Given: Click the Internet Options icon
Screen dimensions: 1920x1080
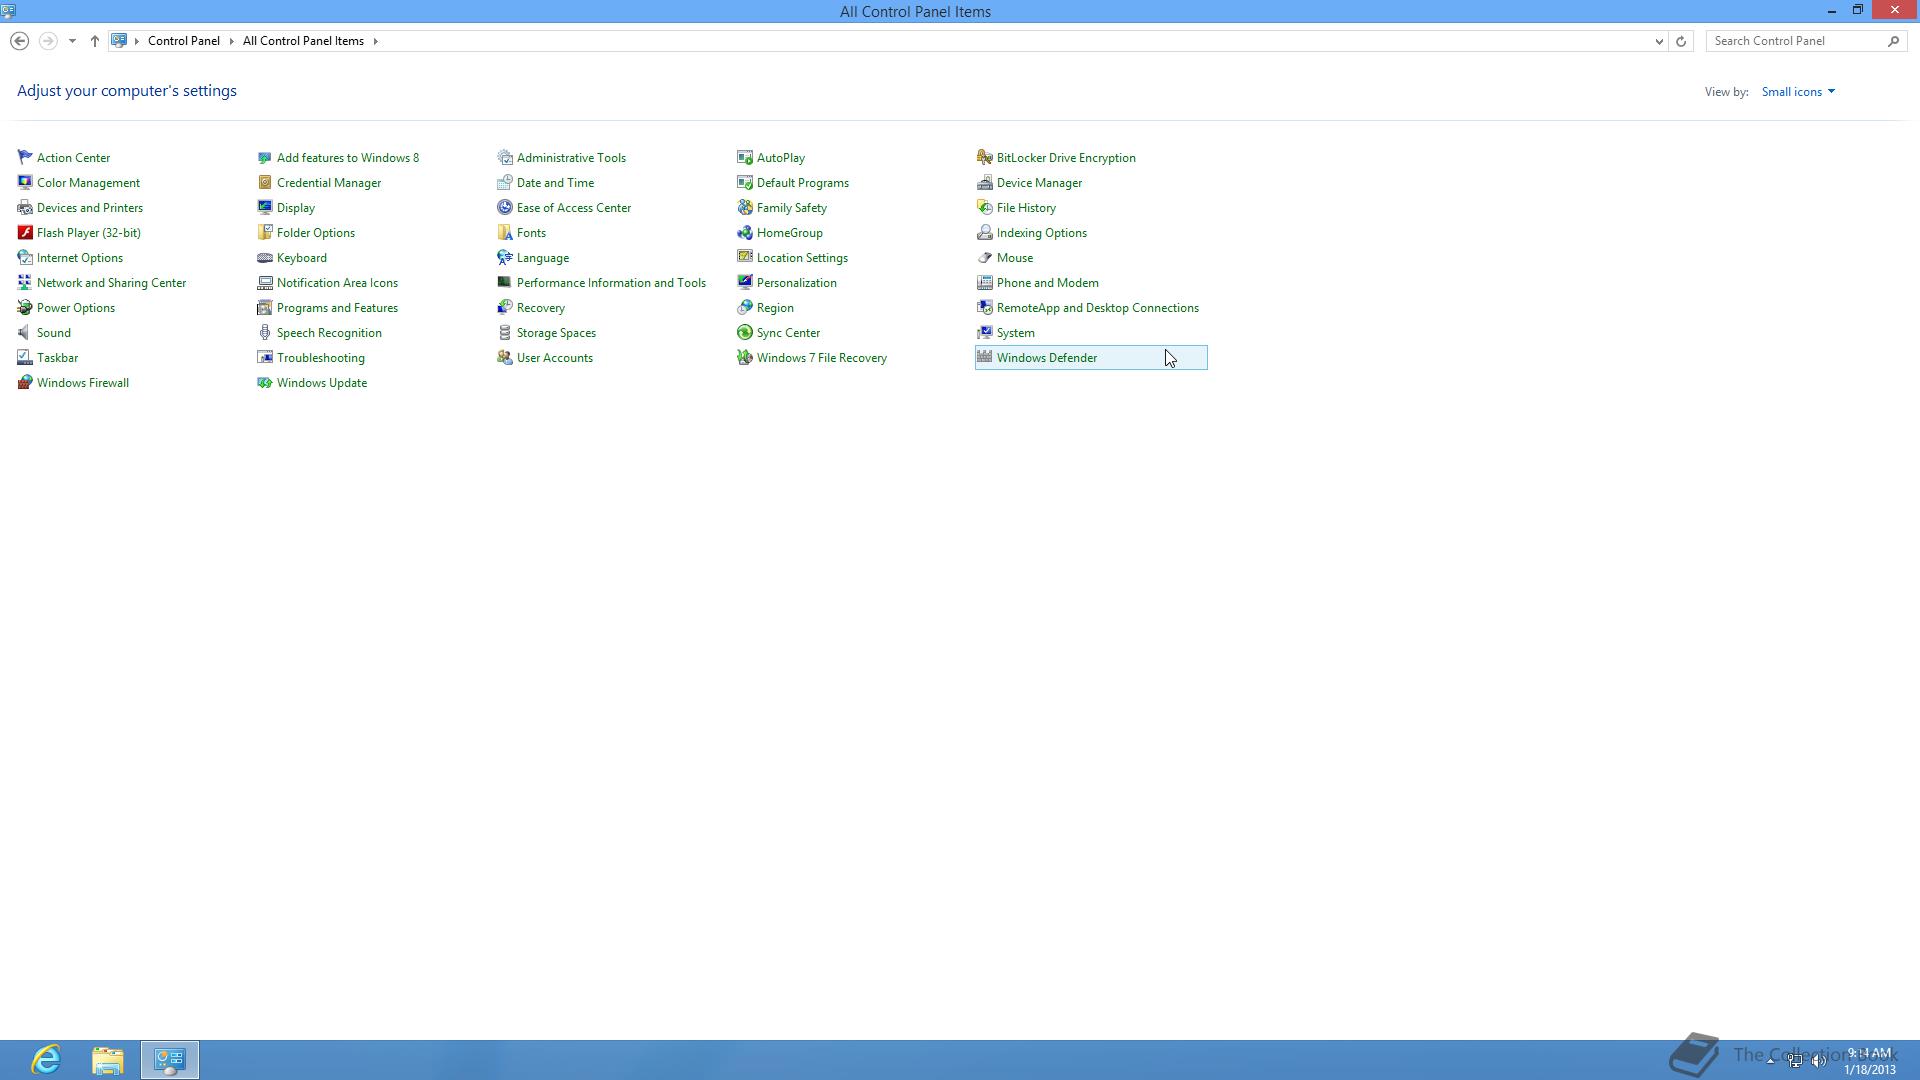Looking at the screenshot, I should point(25,257).
